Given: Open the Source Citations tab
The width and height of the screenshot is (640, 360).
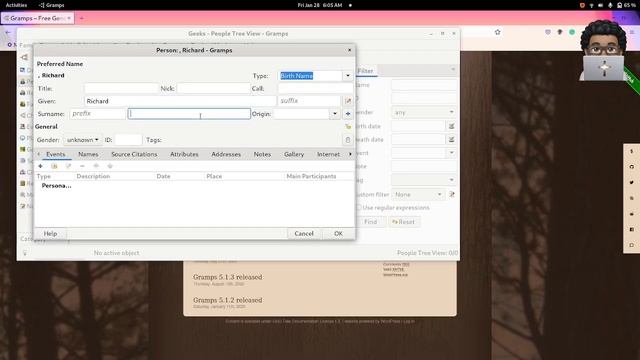Looking at the screenshot, I should [x=134, y=154].
